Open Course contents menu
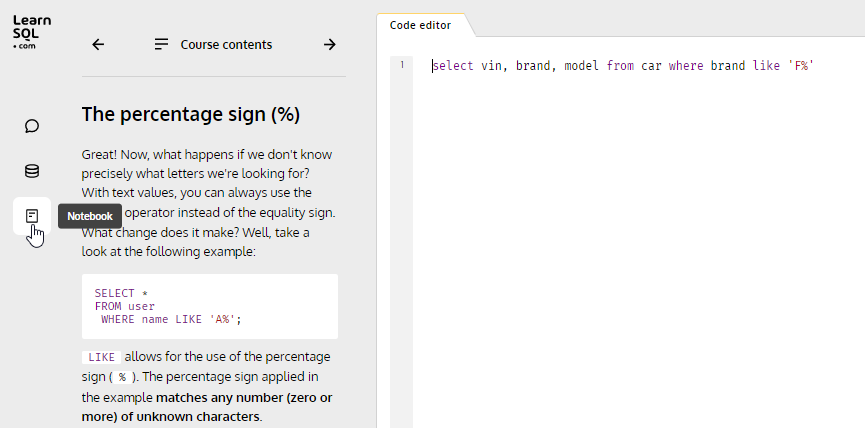 [x=213, y=45]
